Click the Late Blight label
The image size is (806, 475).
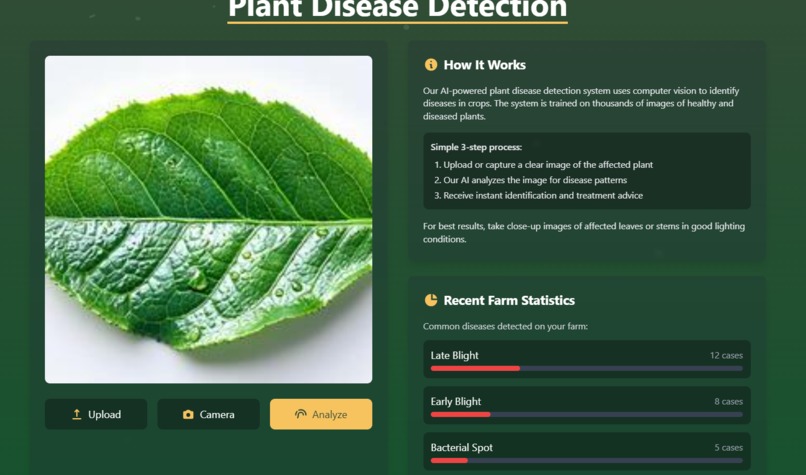(x=454, y=355)
